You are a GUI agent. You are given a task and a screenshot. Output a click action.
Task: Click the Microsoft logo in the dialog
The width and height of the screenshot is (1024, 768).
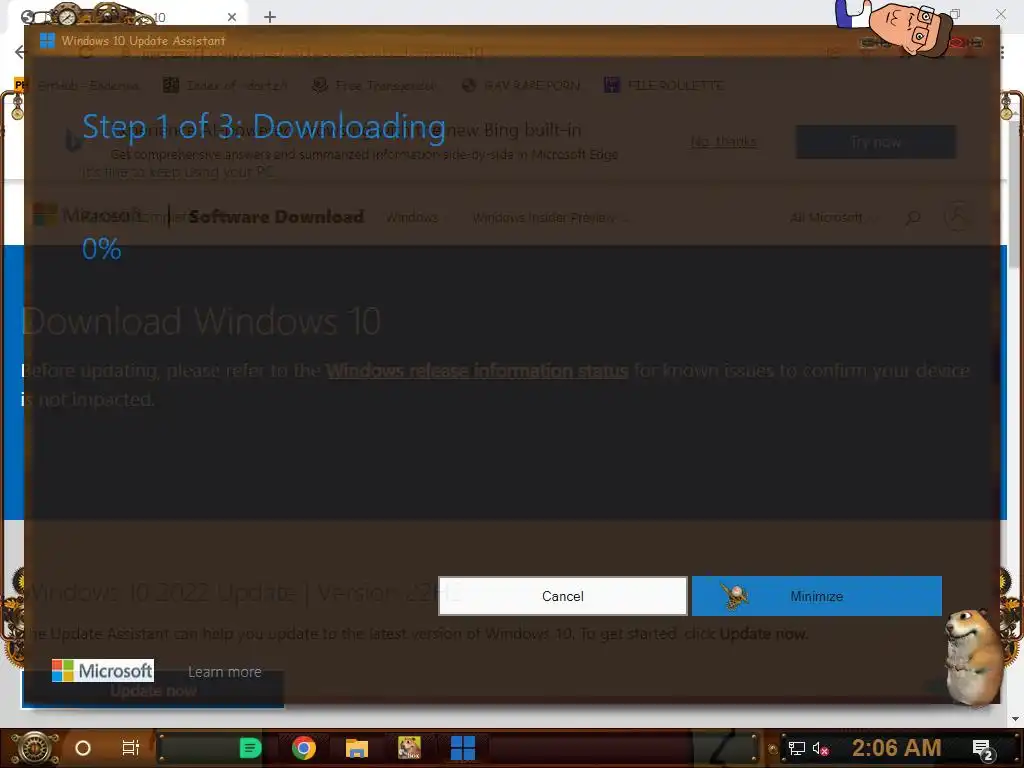[x=103, y=671]
